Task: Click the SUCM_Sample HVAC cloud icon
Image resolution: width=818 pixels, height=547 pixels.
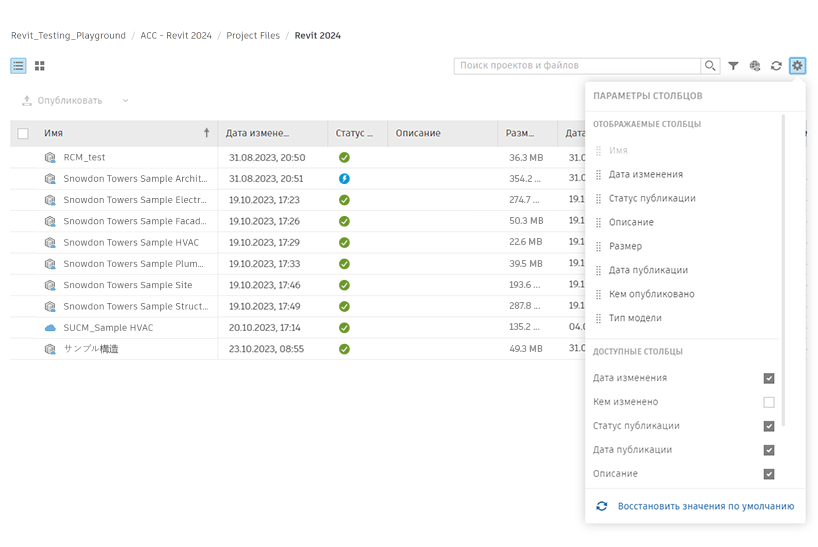Action: click(50, 328)
